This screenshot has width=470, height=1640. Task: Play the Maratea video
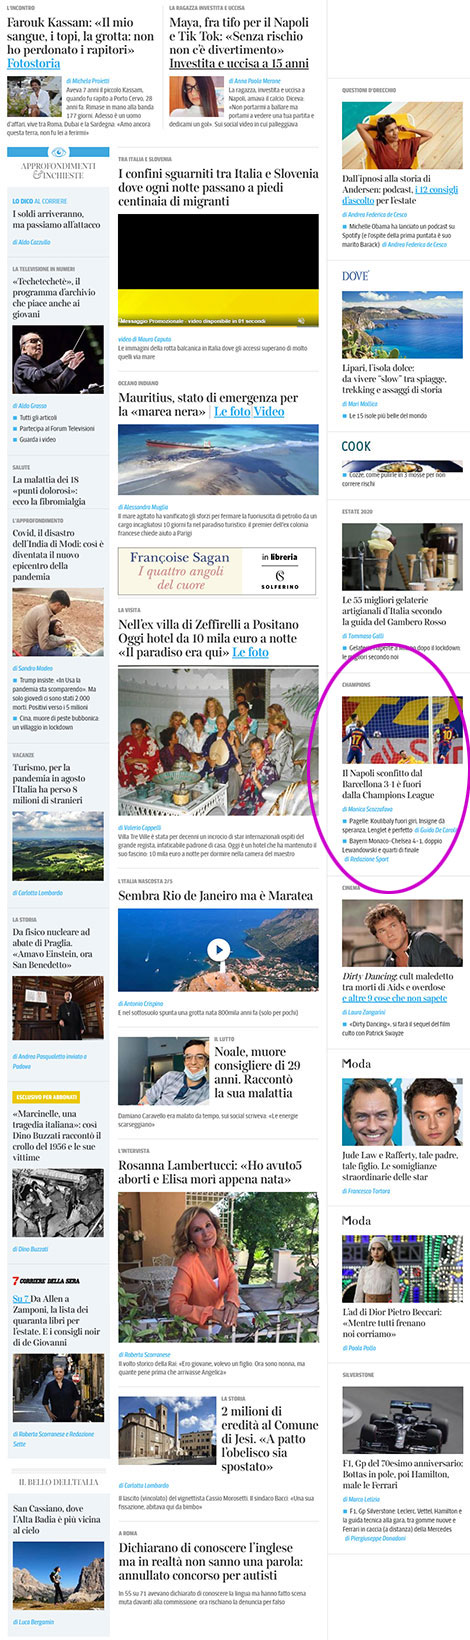coord(218,950)
